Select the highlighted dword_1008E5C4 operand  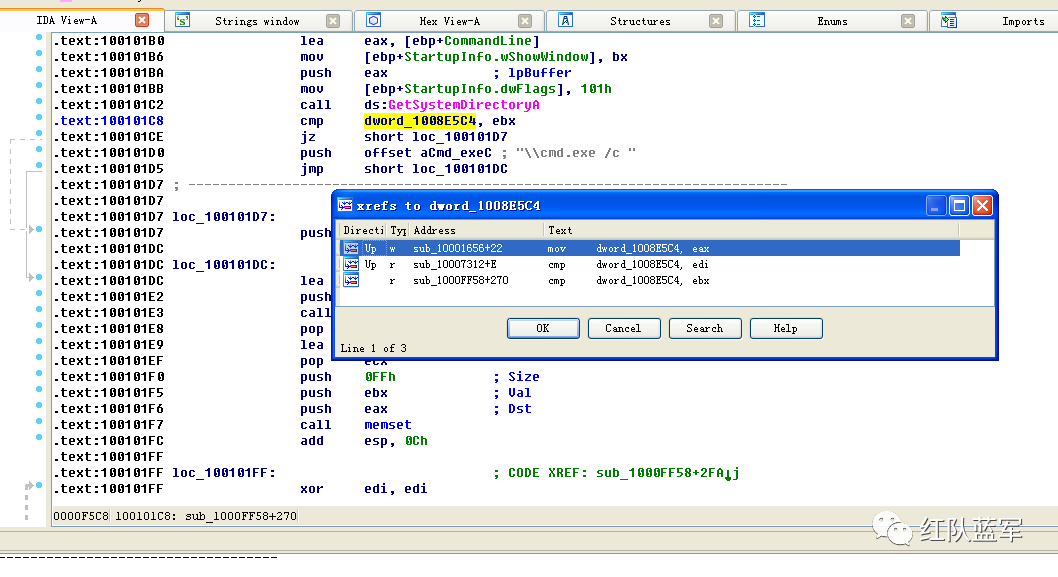(x=420, y=121)
